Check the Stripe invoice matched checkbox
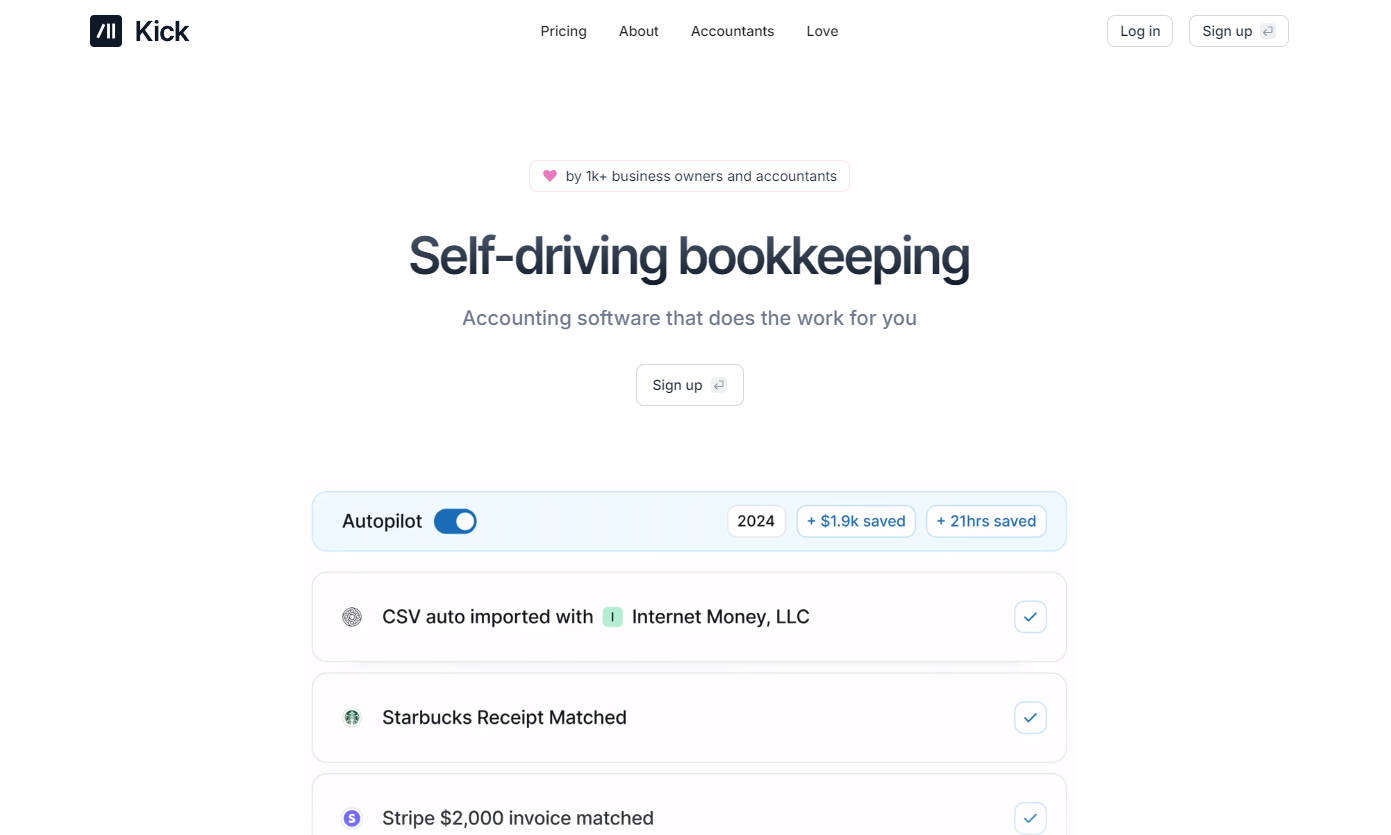 (x=1030, y=818)
